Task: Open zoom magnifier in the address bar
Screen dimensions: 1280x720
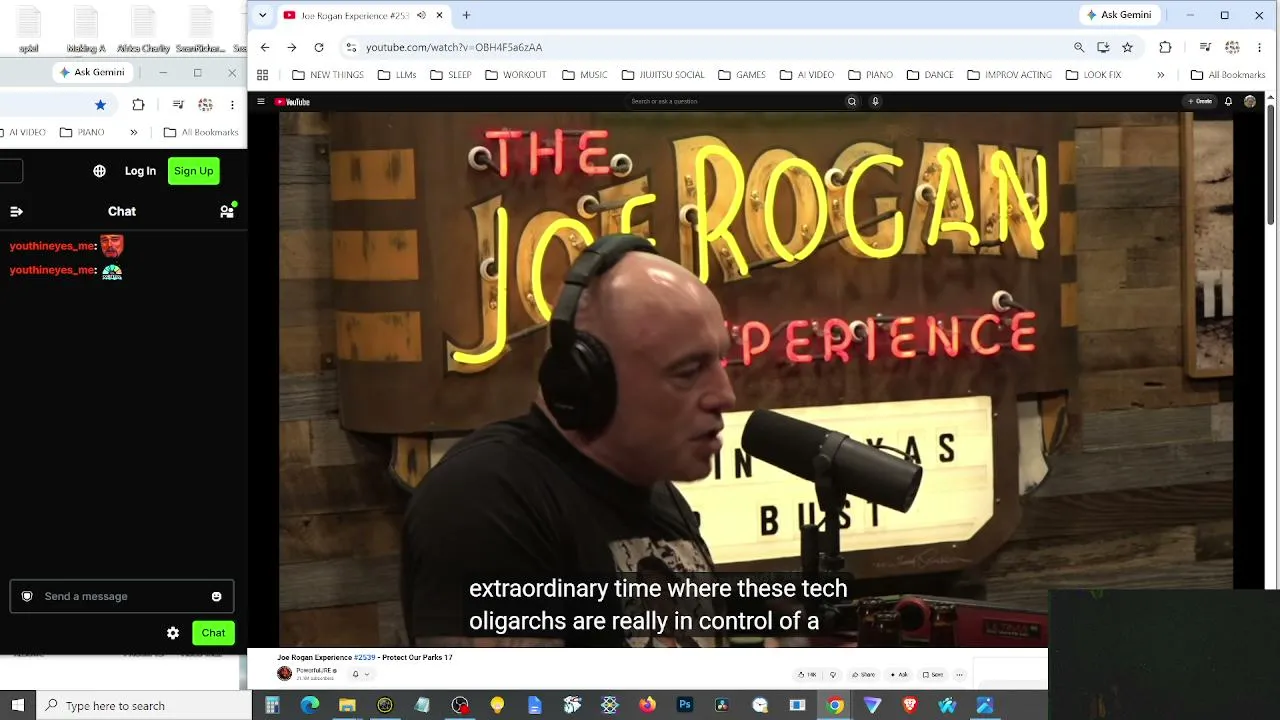Action: tap(1079, 47)
